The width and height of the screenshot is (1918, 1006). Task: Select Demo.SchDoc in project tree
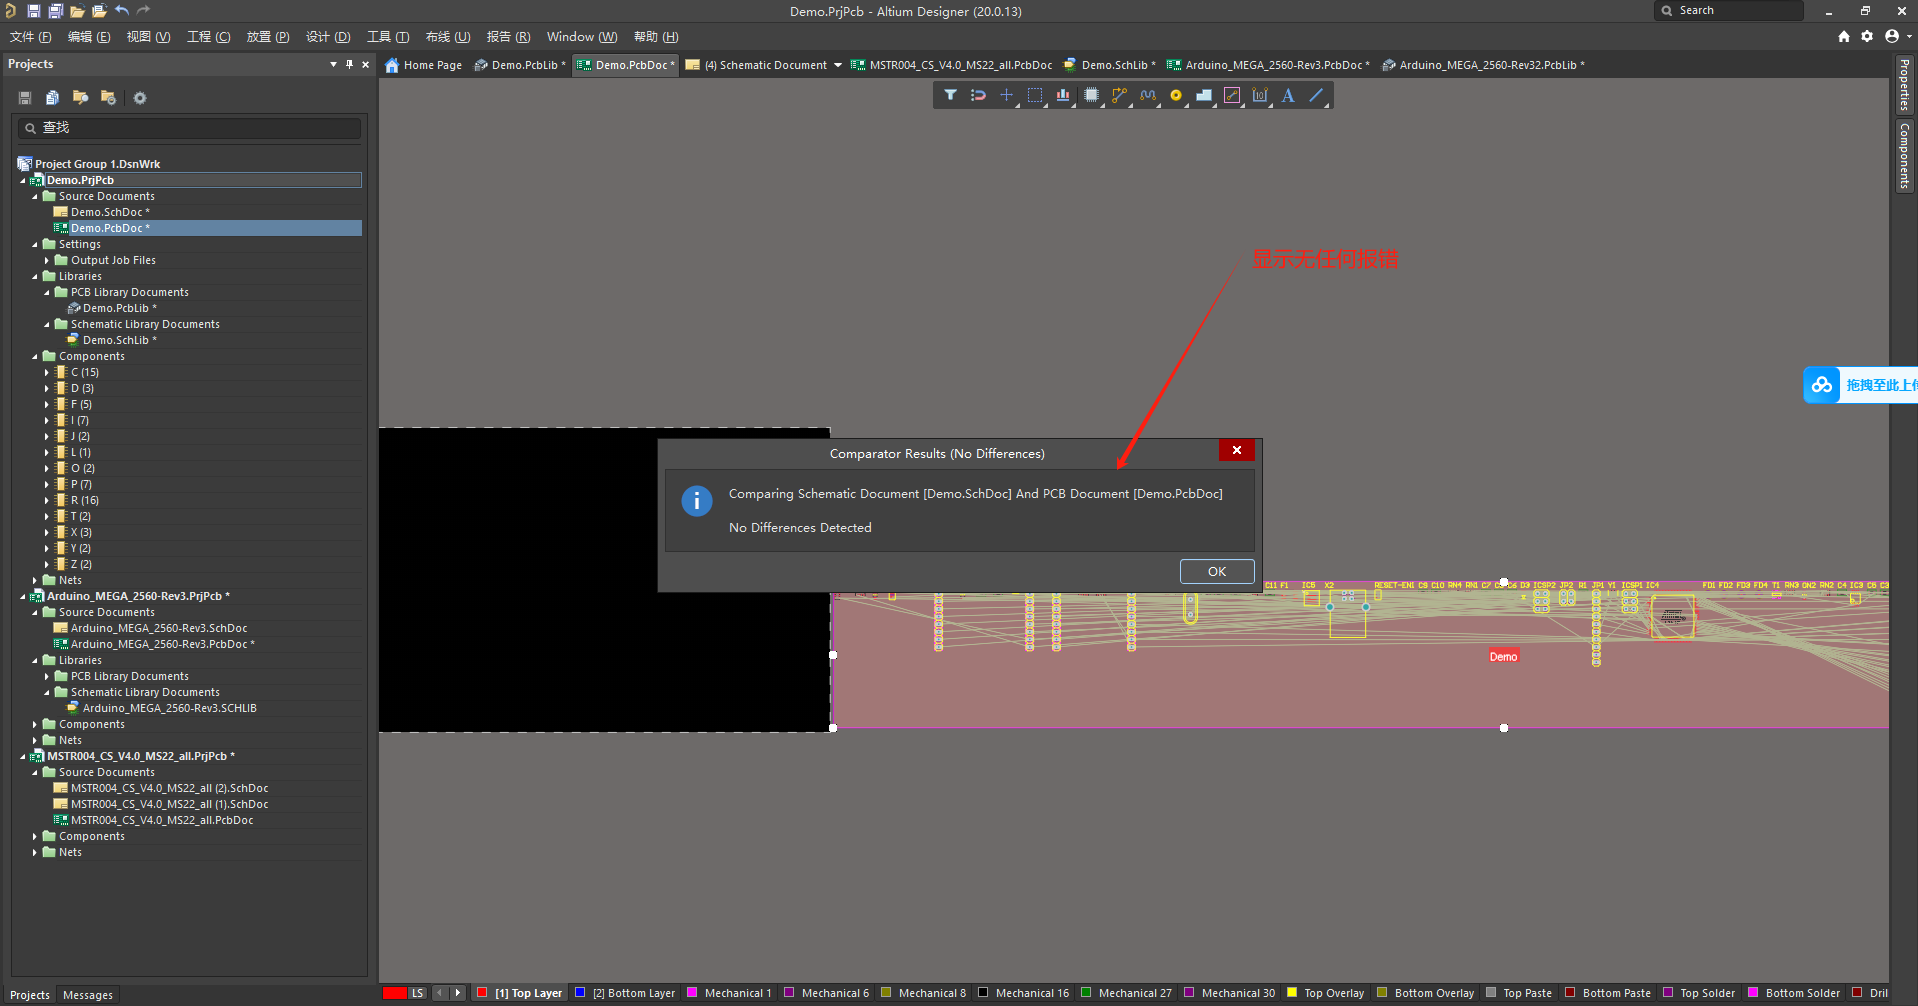[110, 212]
